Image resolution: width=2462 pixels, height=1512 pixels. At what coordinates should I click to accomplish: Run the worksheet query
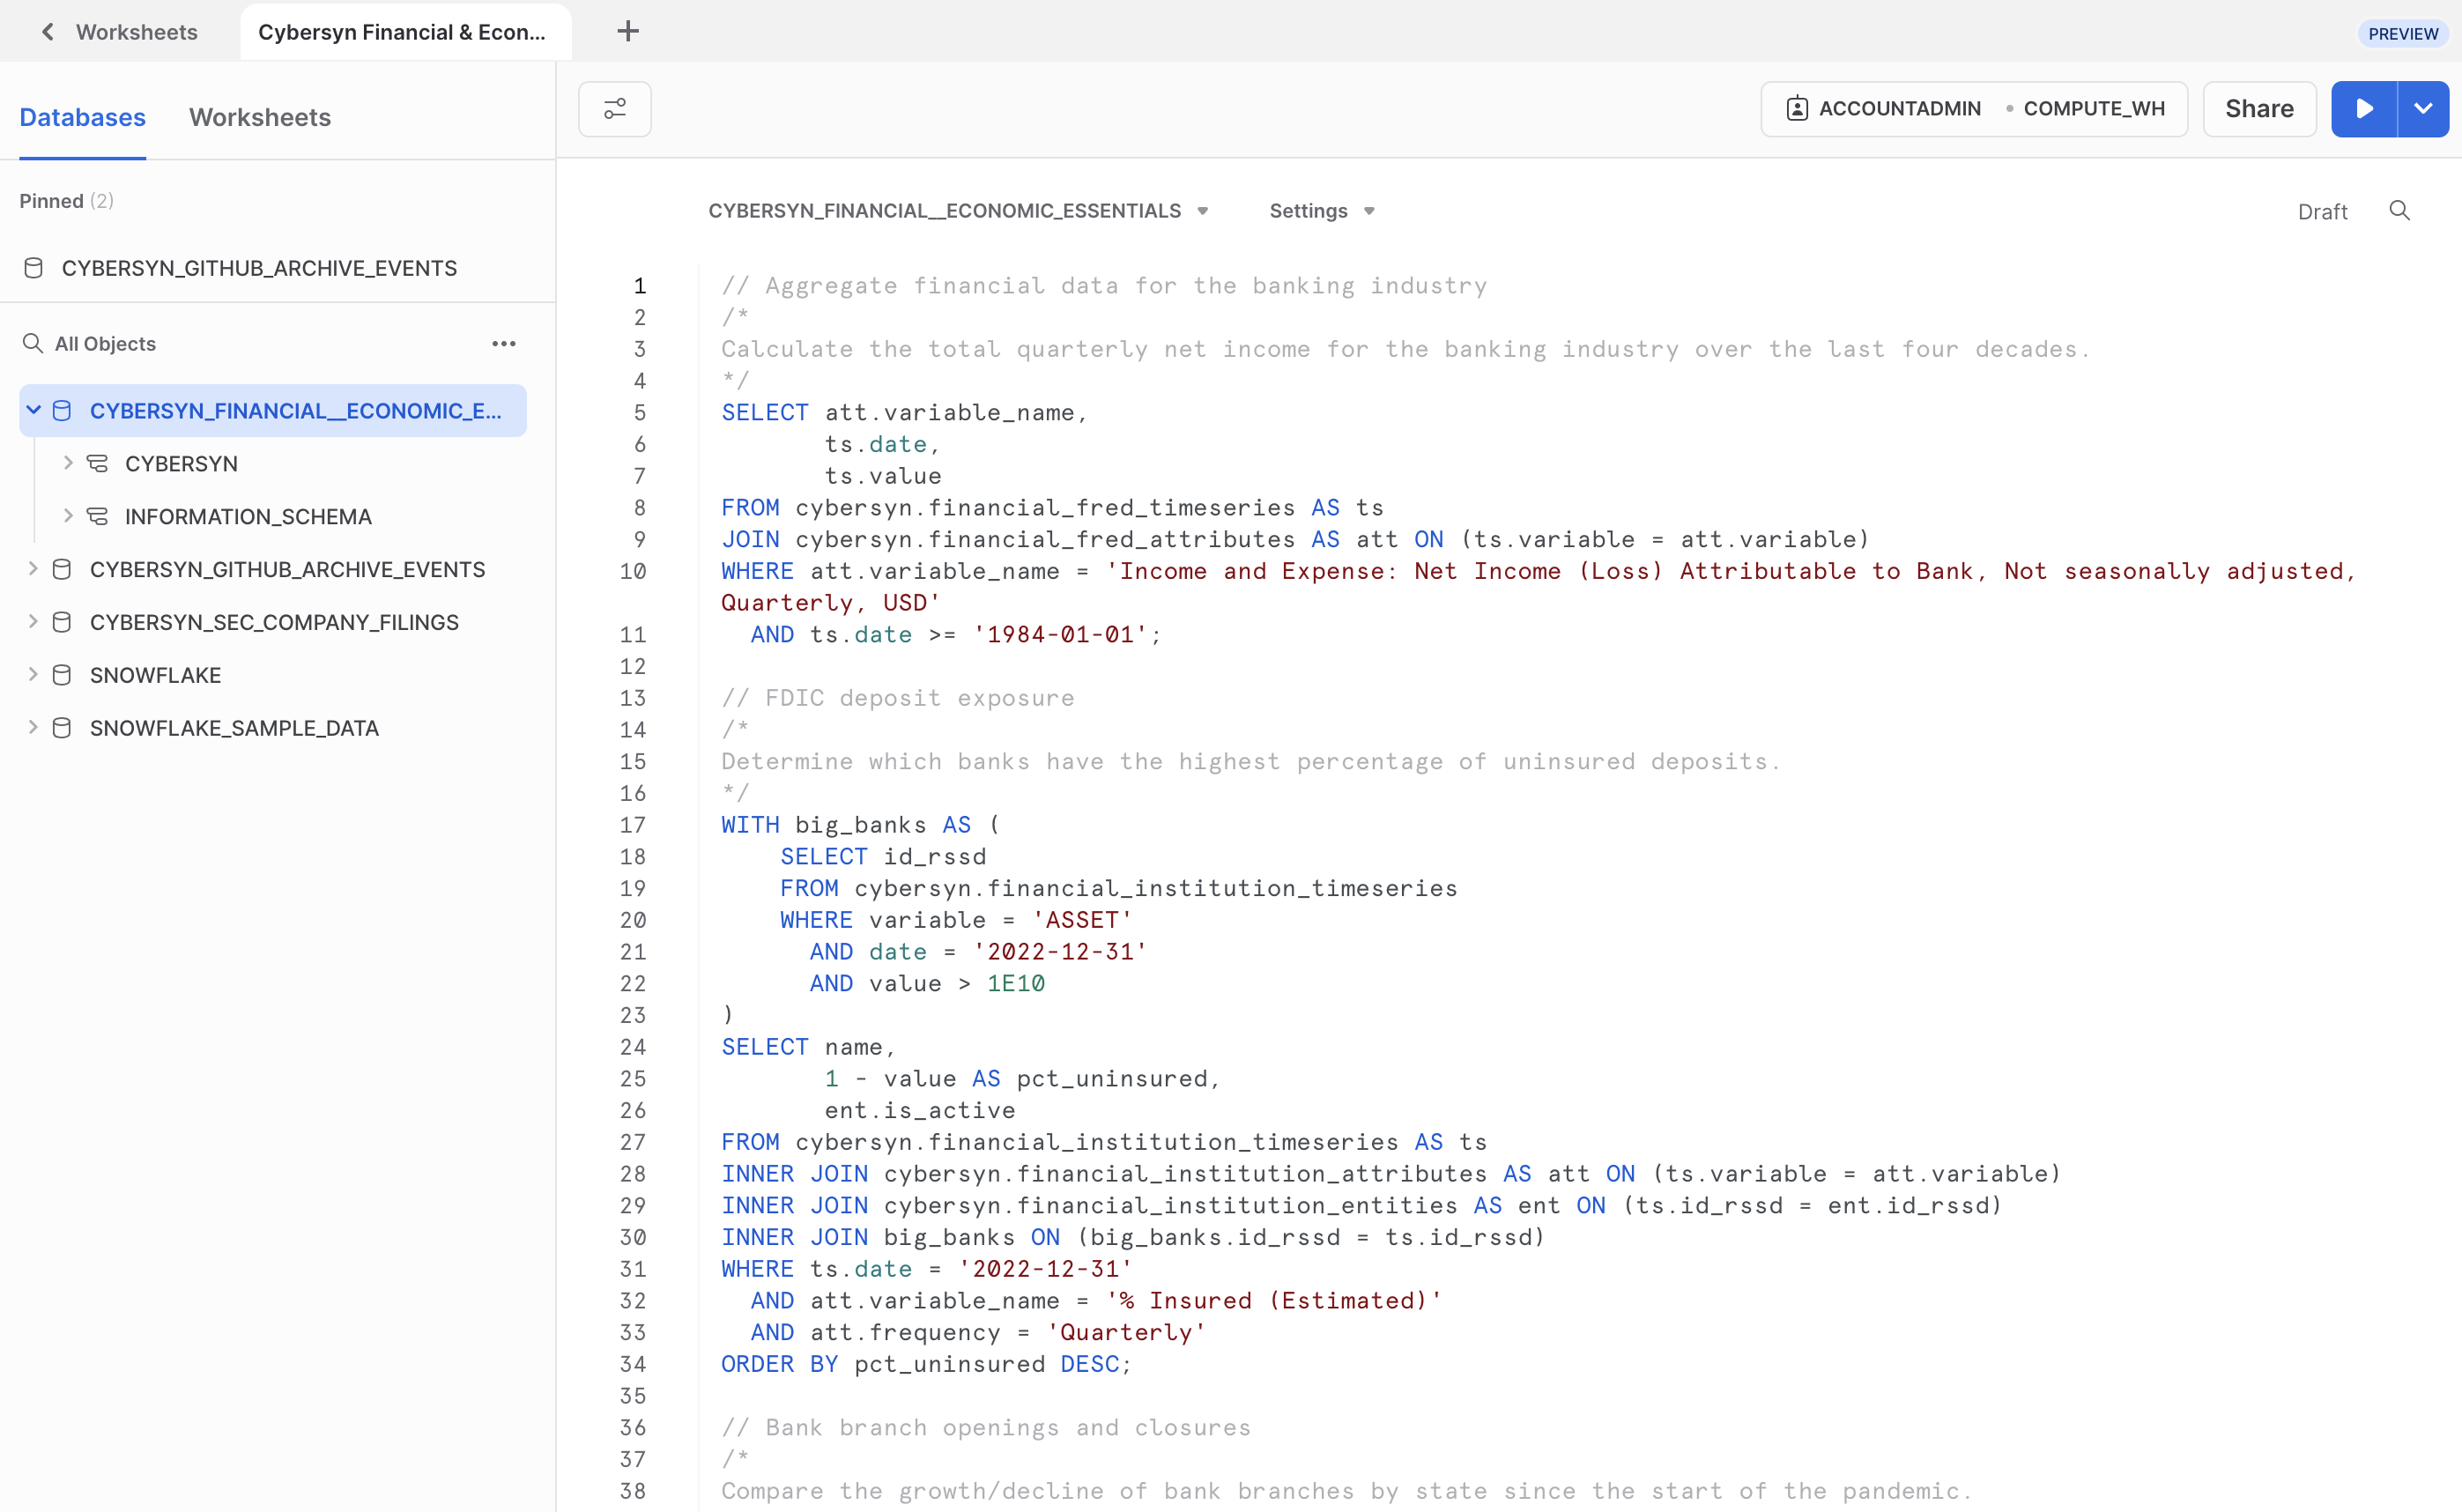[x=2364, y=108]
